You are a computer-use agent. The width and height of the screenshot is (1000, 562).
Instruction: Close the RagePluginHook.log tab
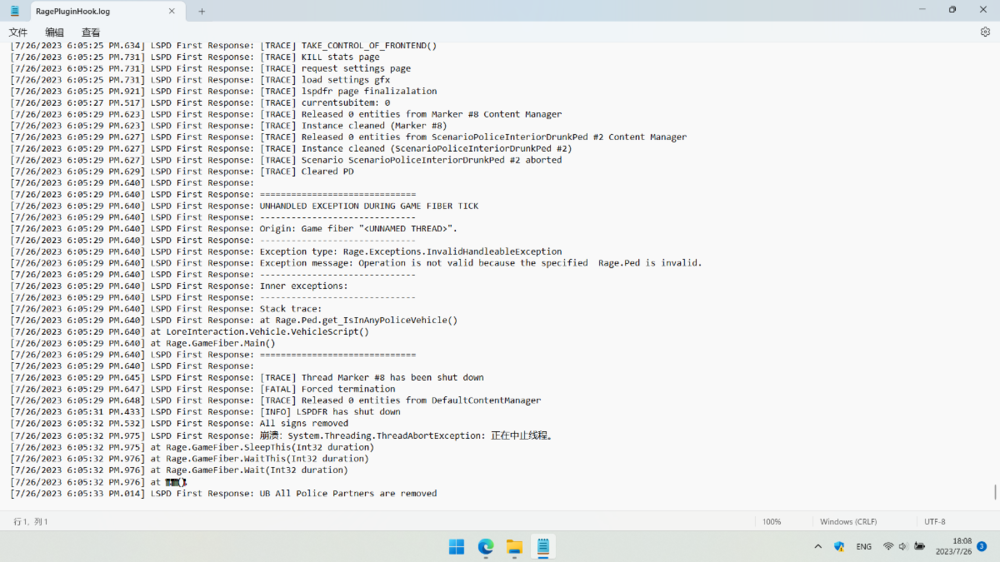173,11
